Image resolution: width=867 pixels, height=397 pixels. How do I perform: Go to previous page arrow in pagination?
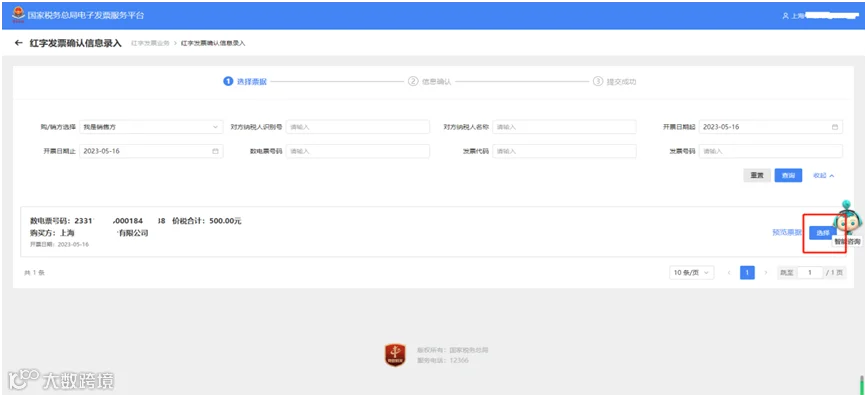pyautogui.click(x=729, y=273)
